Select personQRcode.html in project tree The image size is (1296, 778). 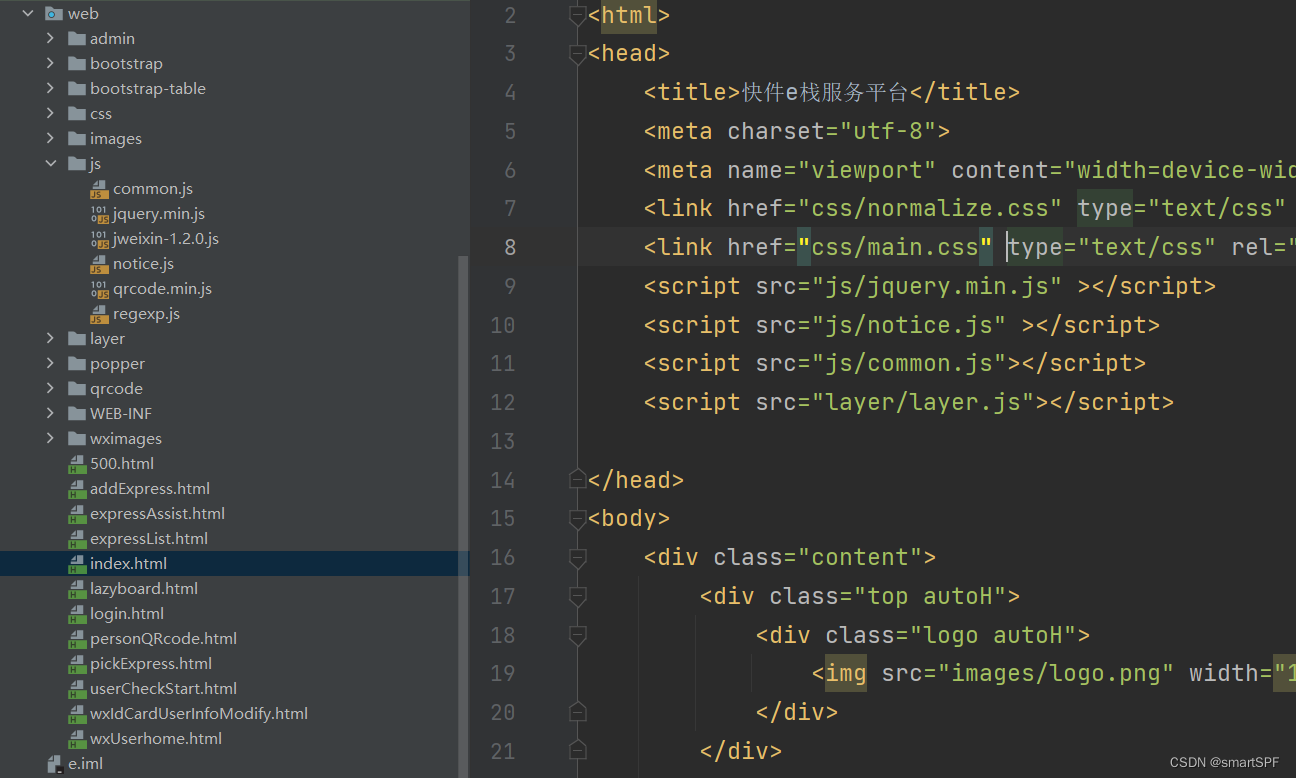tap(163, 639)
